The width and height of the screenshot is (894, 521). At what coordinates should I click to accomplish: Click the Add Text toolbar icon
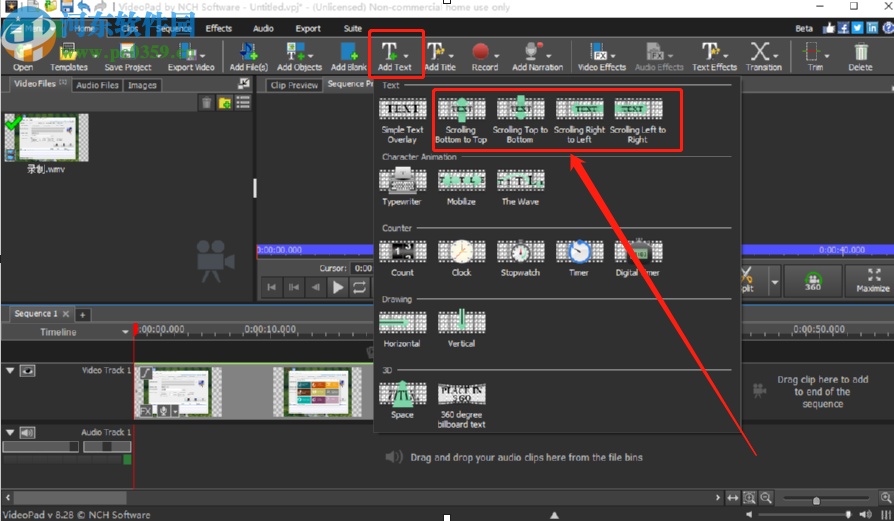pyautogui.click(x=389, y=51)
